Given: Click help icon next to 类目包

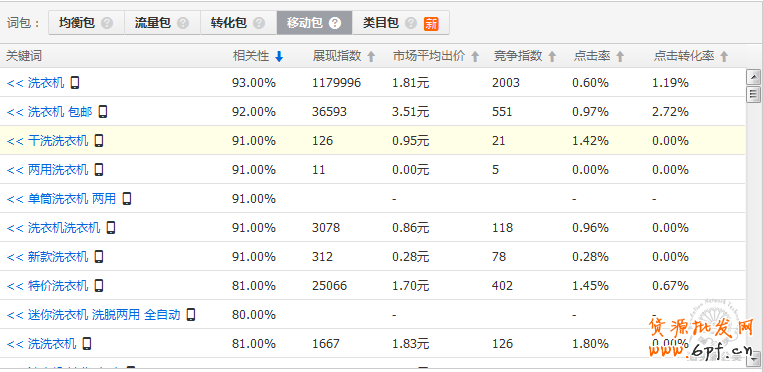Looking at the screenshot, I should (411, 23).
